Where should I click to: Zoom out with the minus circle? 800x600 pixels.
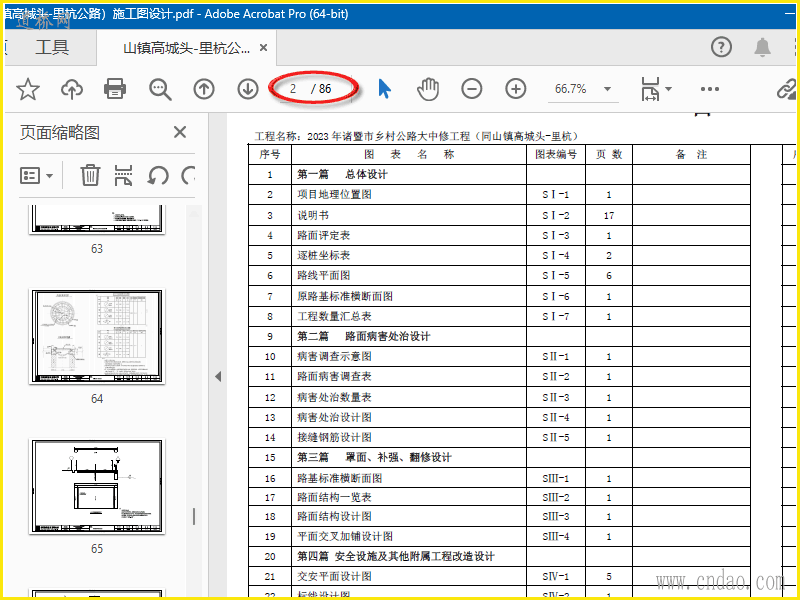[x=471, y=89]
